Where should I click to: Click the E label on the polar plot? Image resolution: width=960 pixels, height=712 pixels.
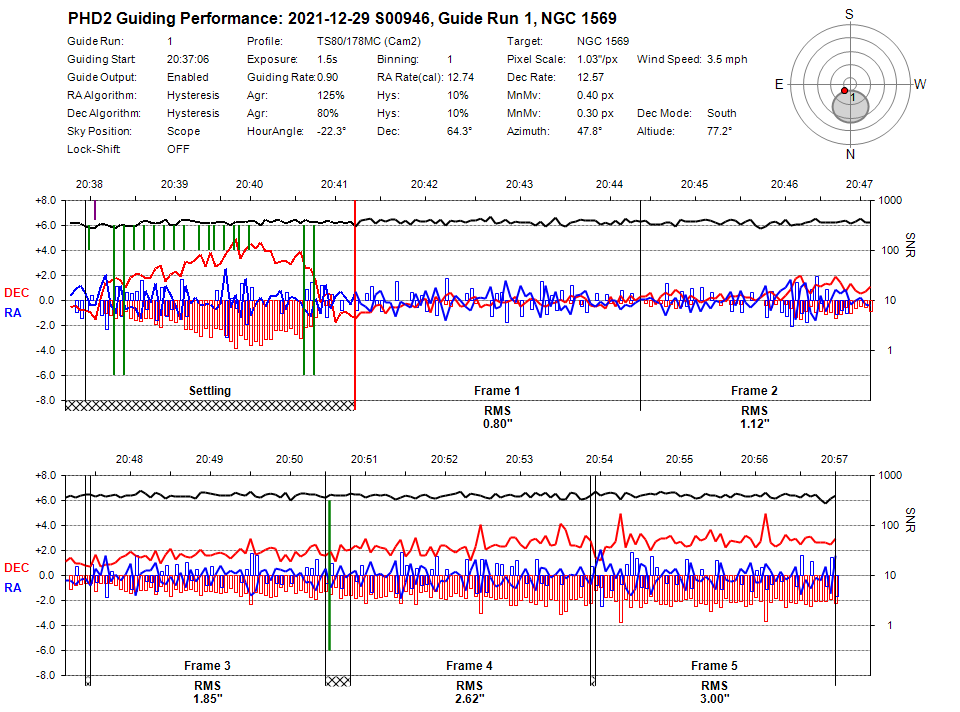(x=779, y=84)
